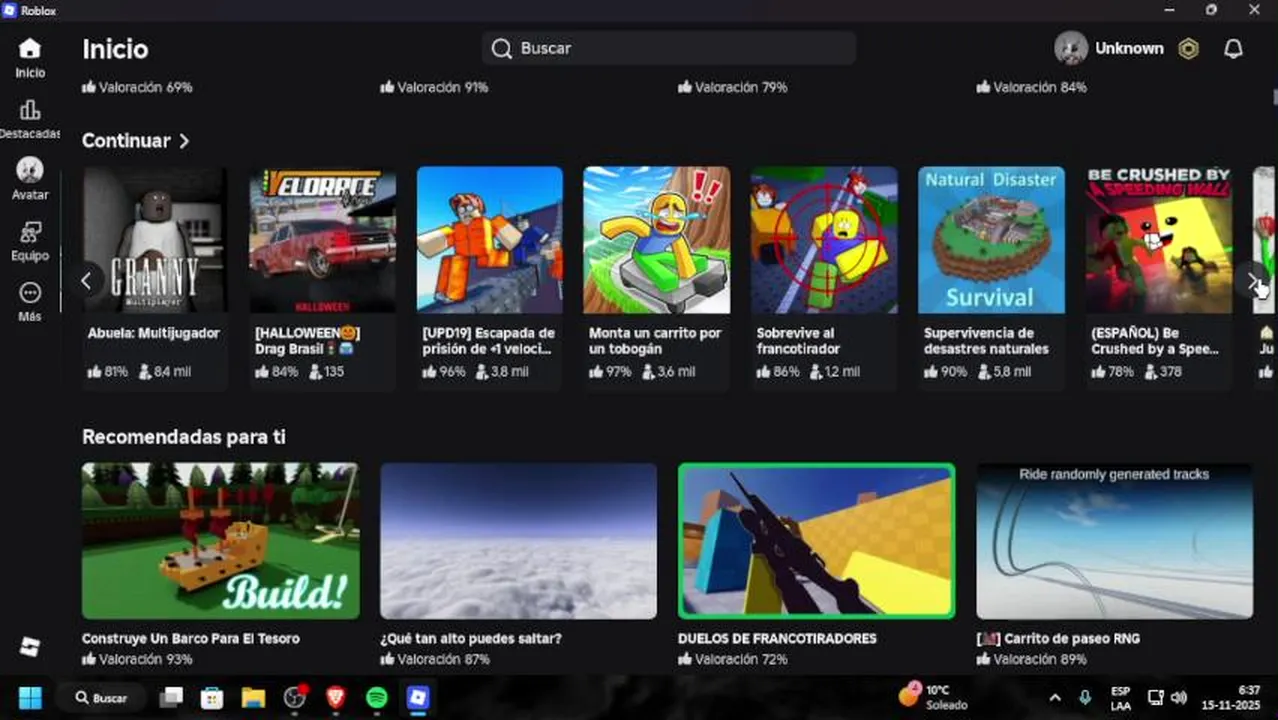Image resolution: width=1278 pixels, height=720 pixels.
Task: Open the Más three-dots sidebar icon
Action: pos(30,293)
